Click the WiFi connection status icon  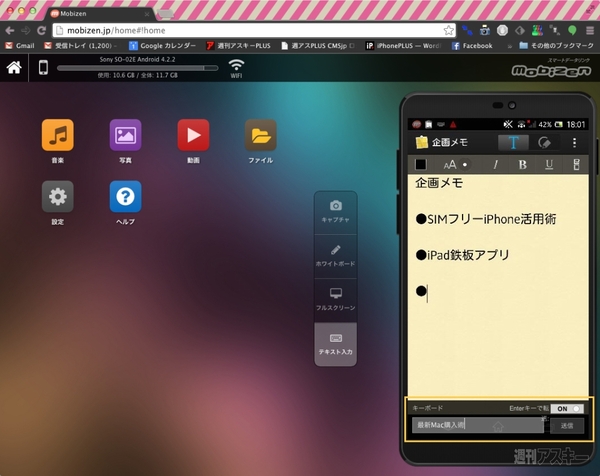[x=236, y=68]
